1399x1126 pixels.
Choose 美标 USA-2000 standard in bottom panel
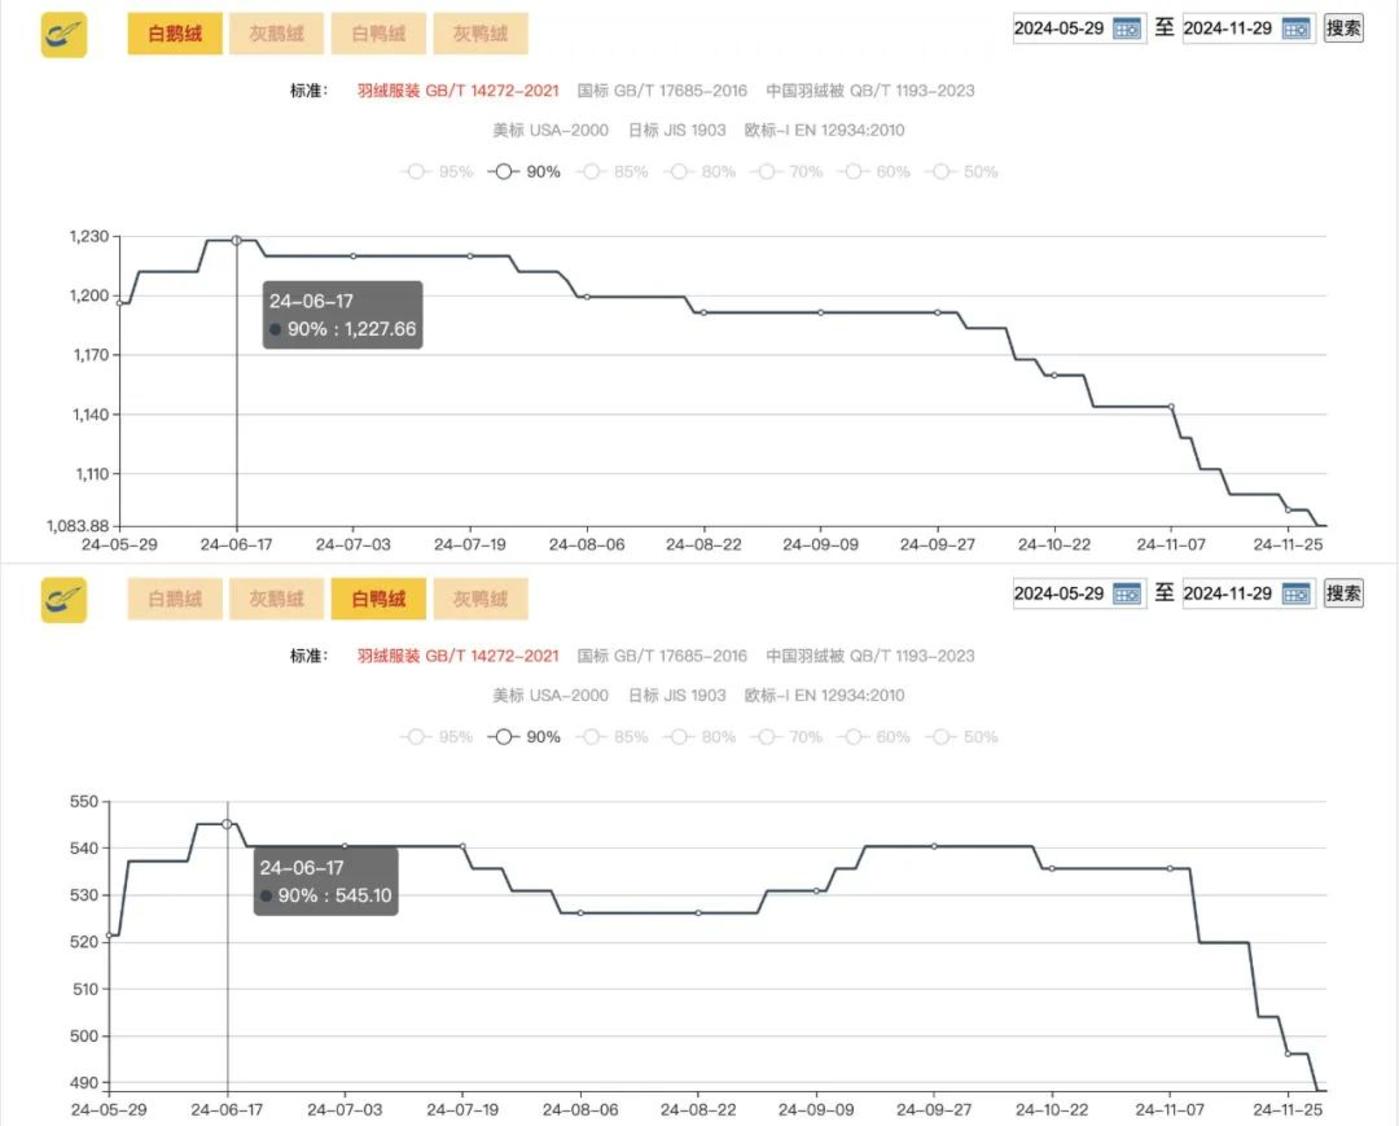pos(550,695)
